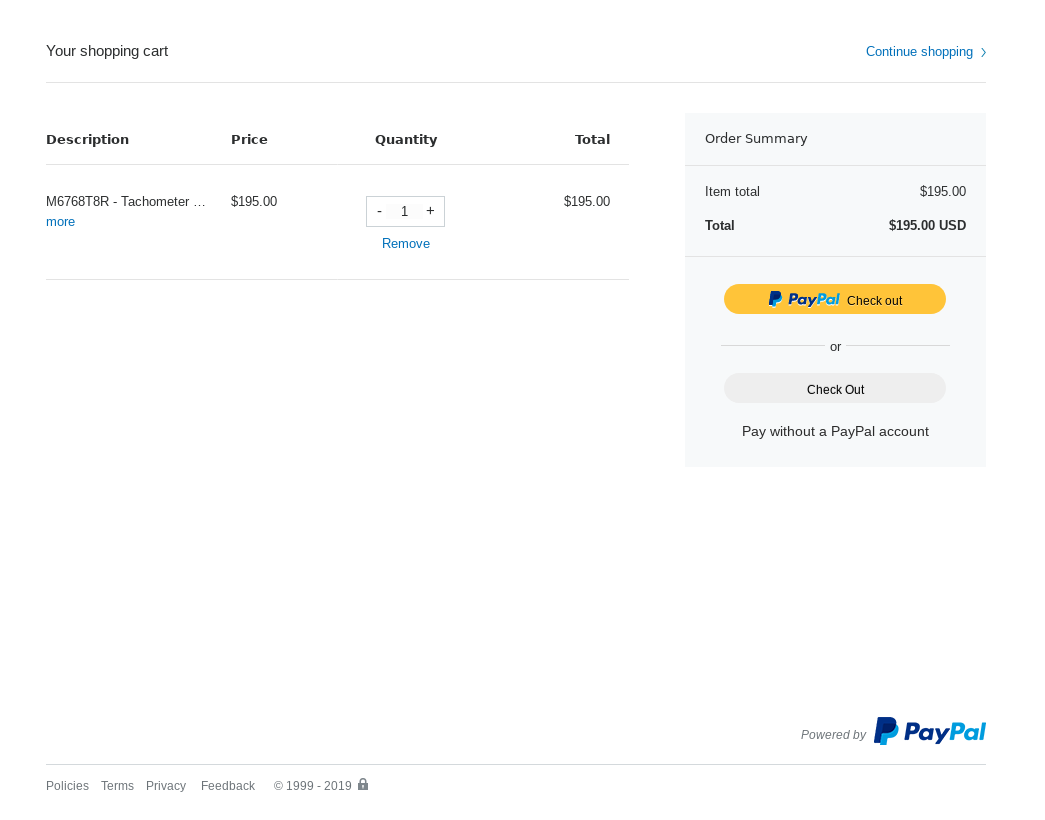The image size is (1045, 820).
Task: Click the chevron arrow beside Continue shopping
Action: (983, 53)
